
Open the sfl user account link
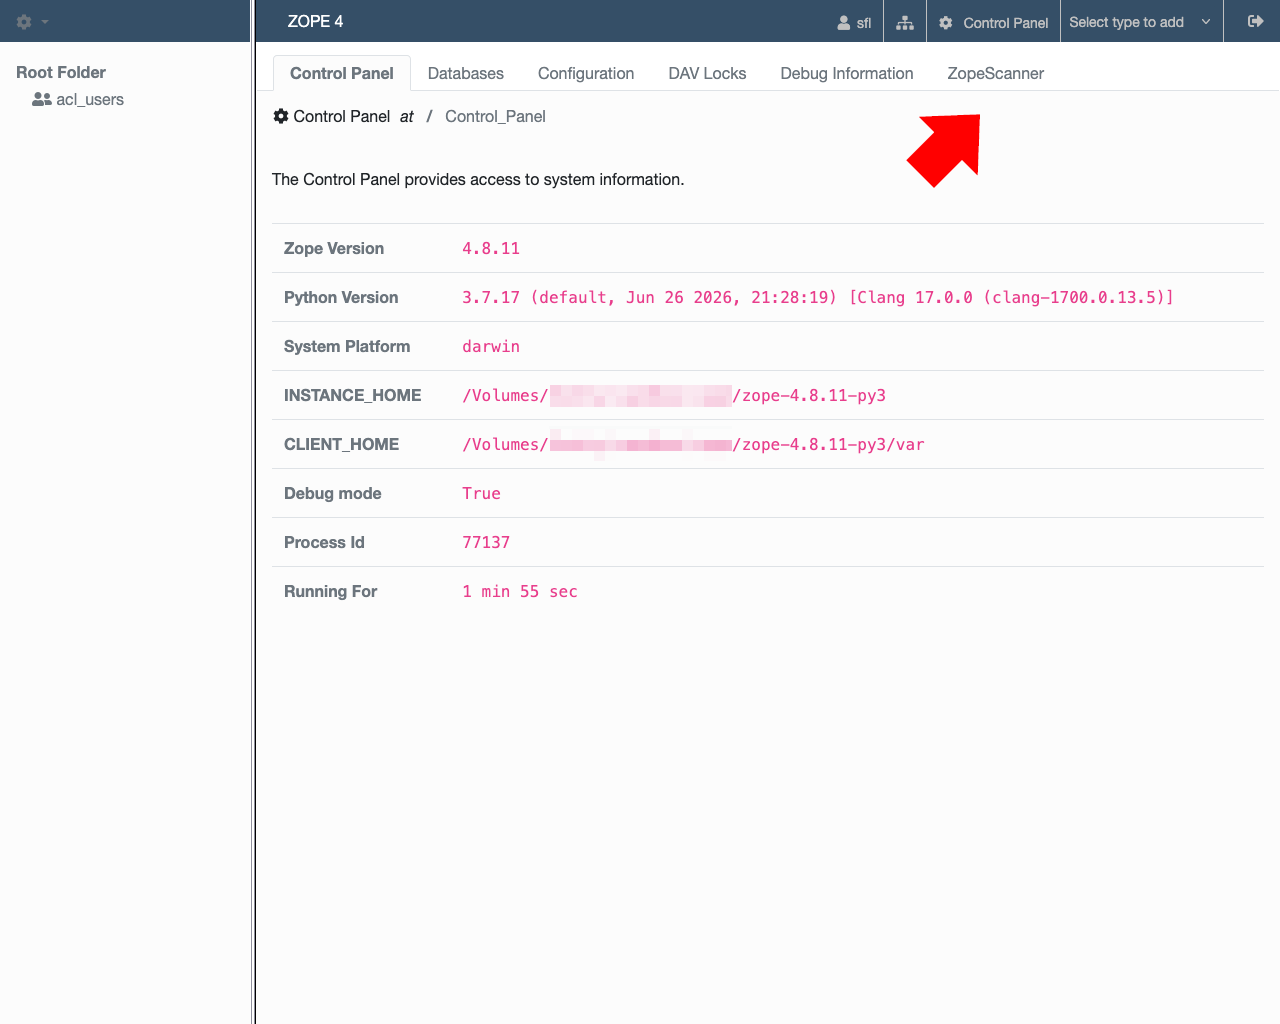(x=854, y=22)
